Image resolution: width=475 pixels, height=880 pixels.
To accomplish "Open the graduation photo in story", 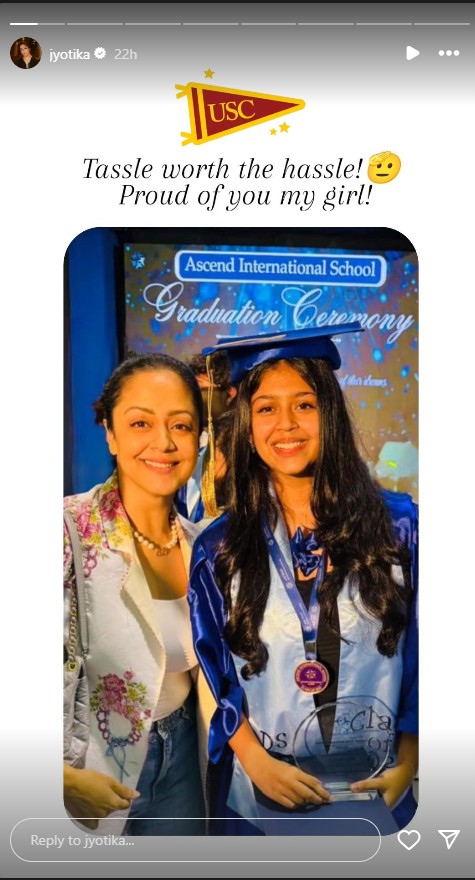I will point(241,531).
